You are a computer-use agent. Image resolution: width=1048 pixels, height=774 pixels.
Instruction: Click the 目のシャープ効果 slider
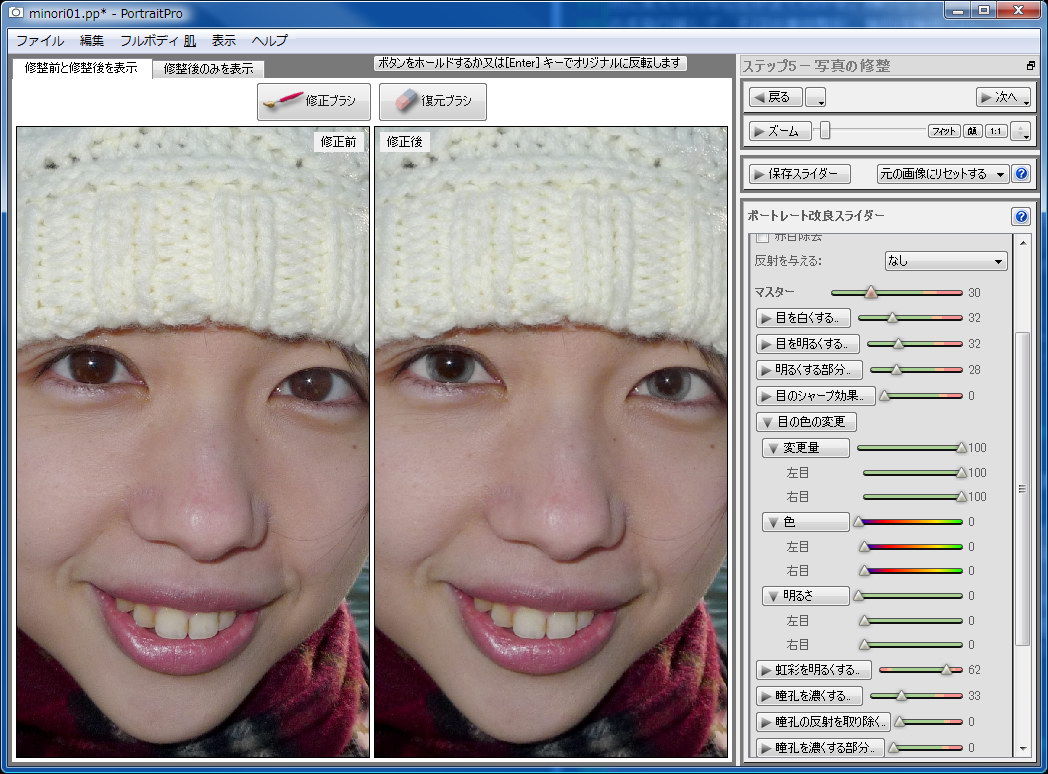(921, 396)
